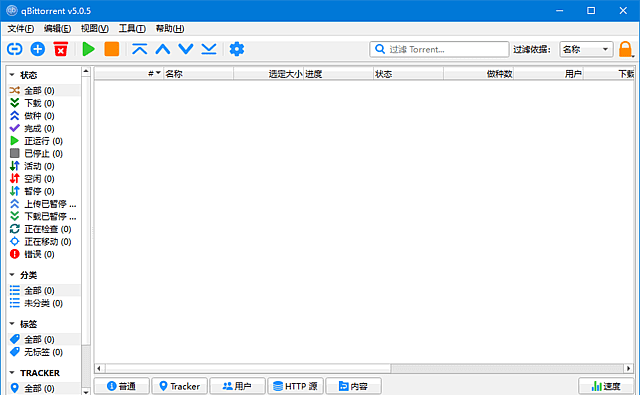Open the 视图(V) menu

click(94, 29)
